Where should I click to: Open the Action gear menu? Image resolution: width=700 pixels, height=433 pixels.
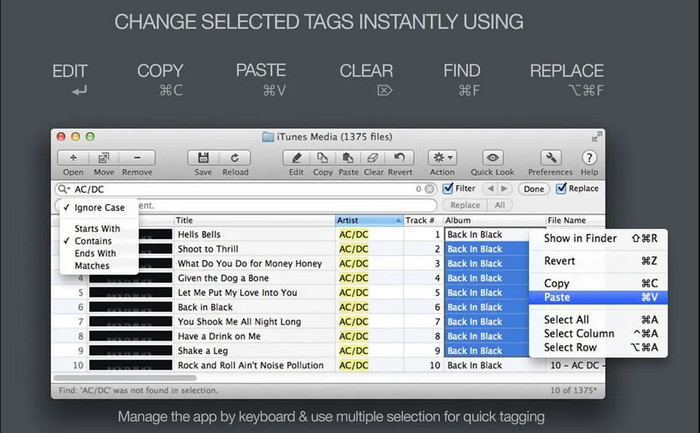click(x=442, y=158)
